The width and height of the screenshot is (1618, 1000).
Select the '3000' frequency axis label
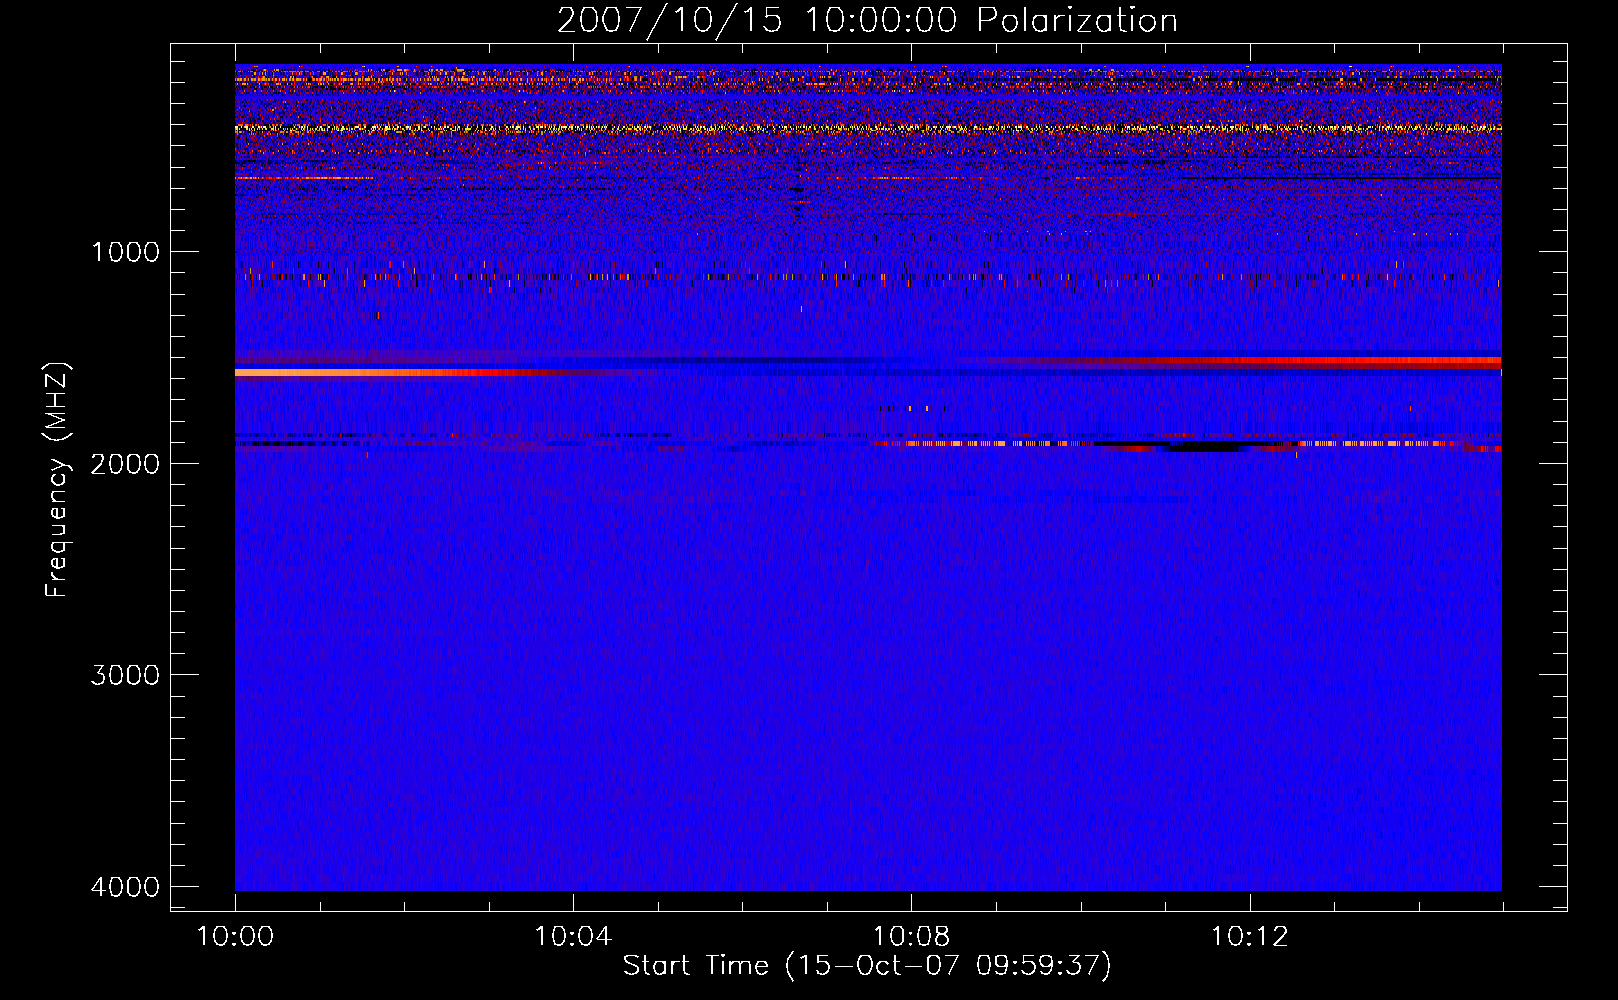125,675
